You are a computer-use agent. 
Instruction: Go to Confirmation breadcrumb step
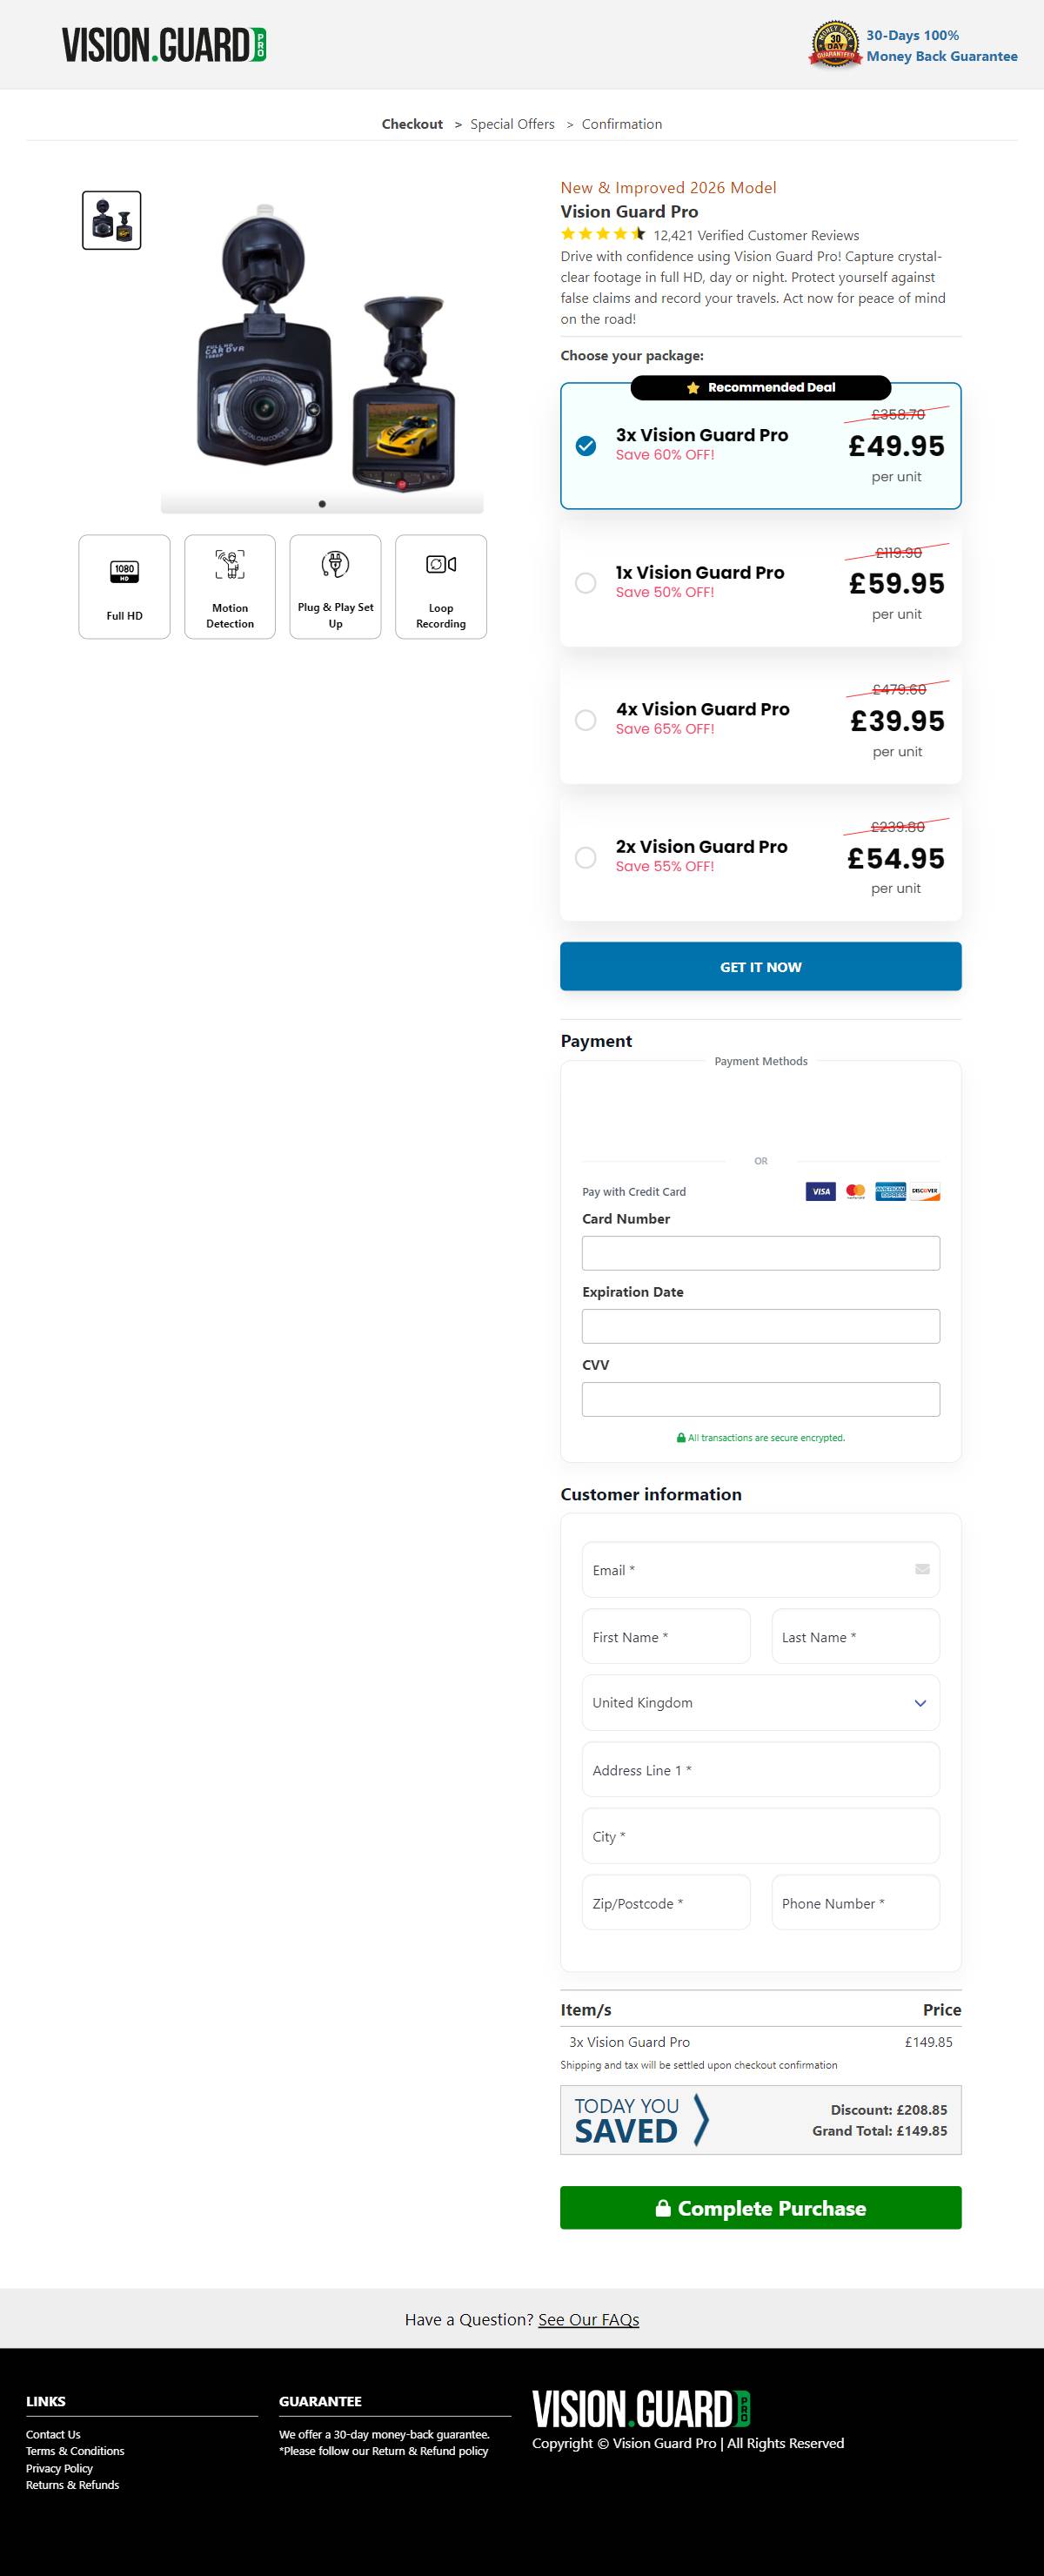[621, 124]
